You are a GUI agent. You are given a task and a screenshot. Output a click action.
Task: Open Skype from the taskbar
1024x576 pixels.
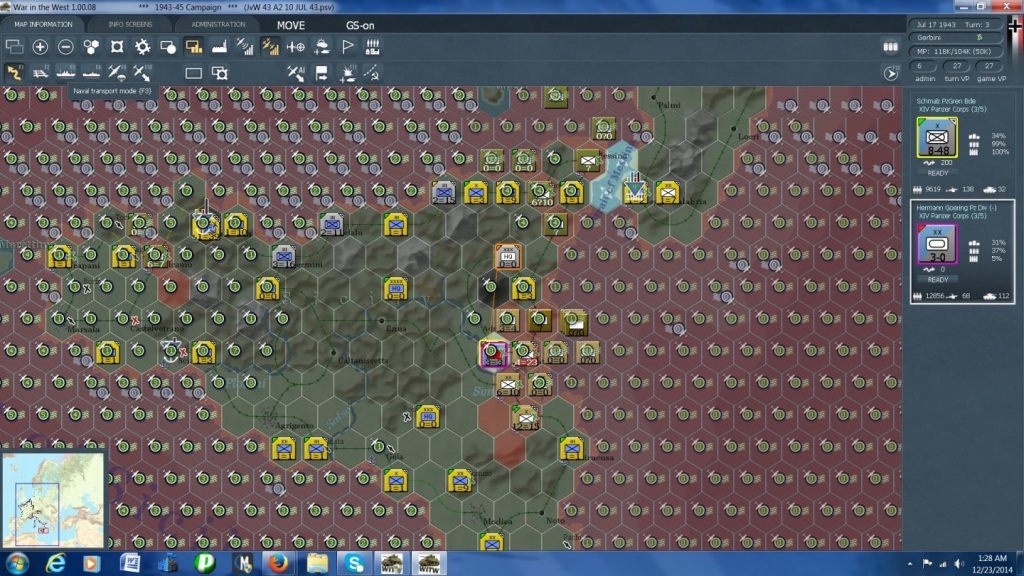[x=355, y=563]
